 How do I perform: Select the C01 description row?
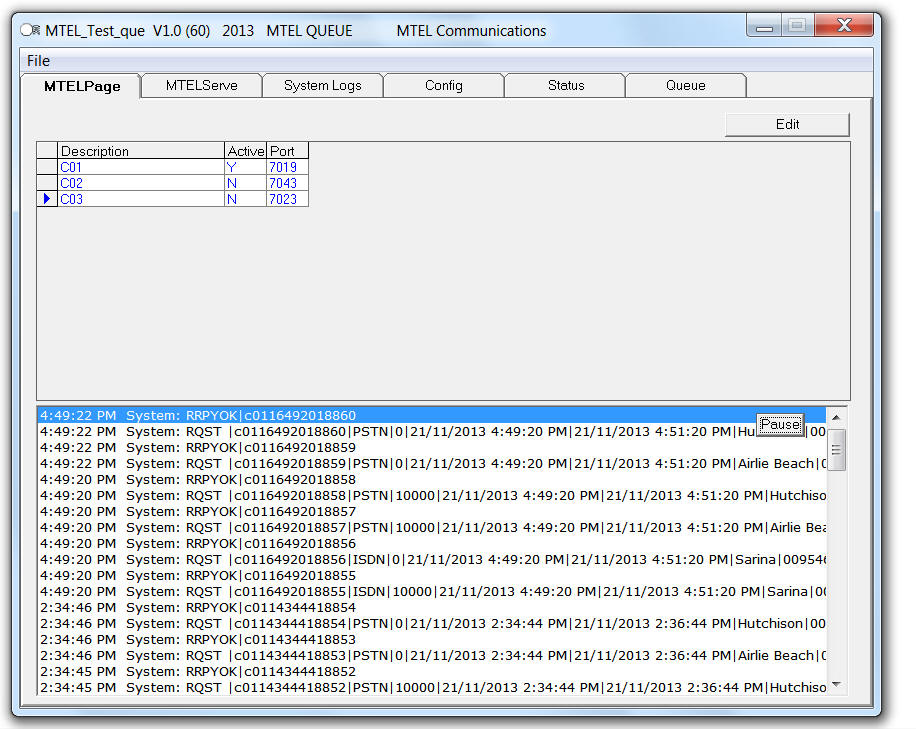pos(141,168)
